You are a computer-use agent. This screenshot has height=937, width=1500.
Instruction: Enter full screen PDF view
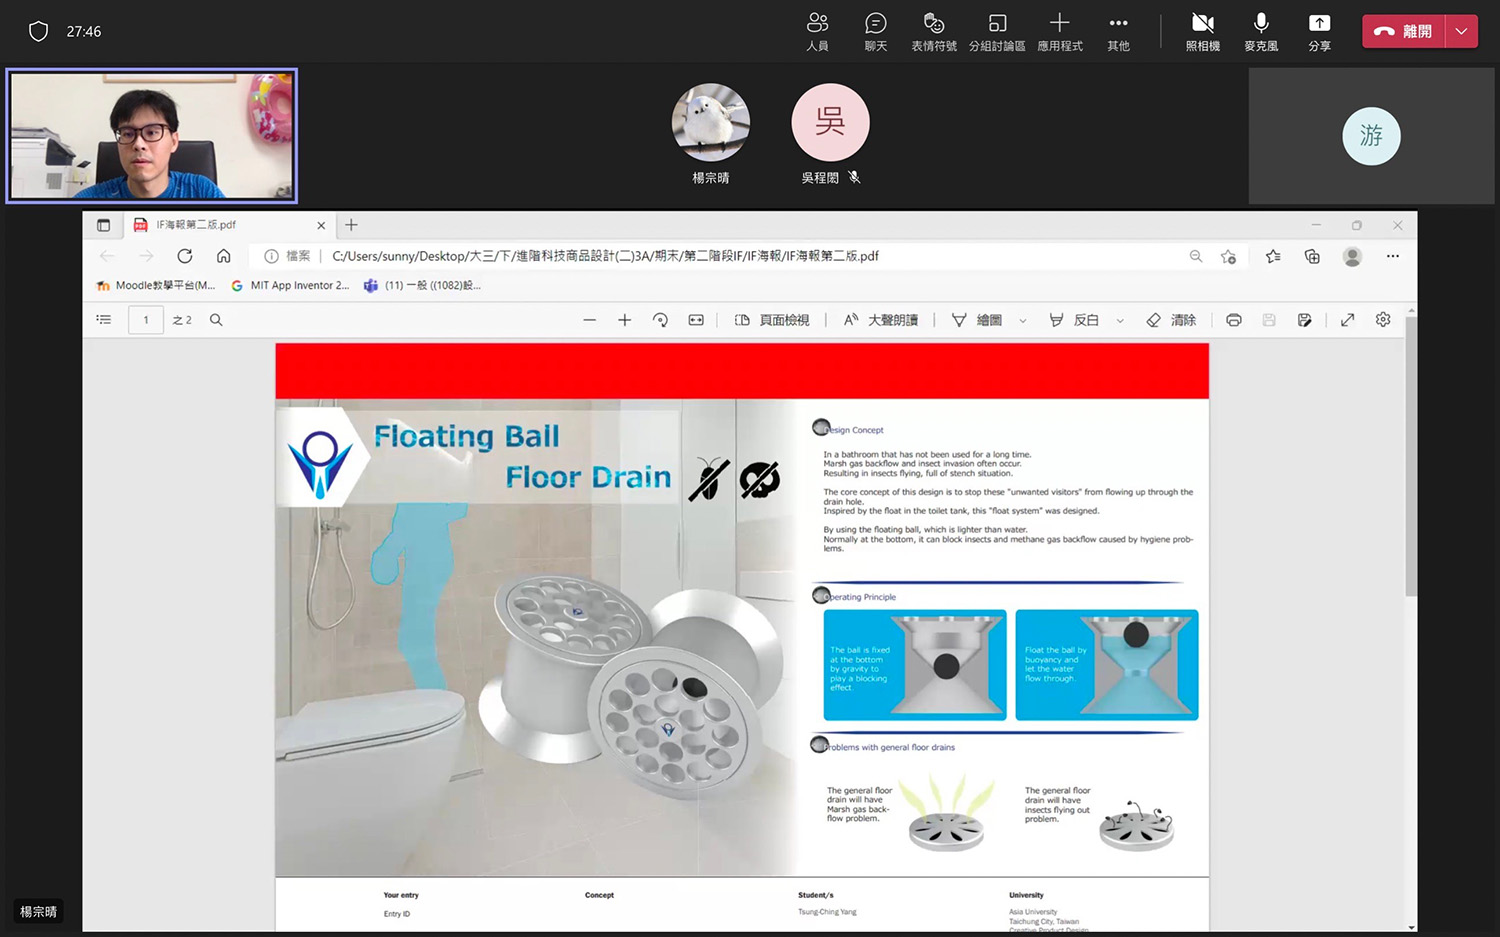pyautogui.click(x=1348, y=320)
